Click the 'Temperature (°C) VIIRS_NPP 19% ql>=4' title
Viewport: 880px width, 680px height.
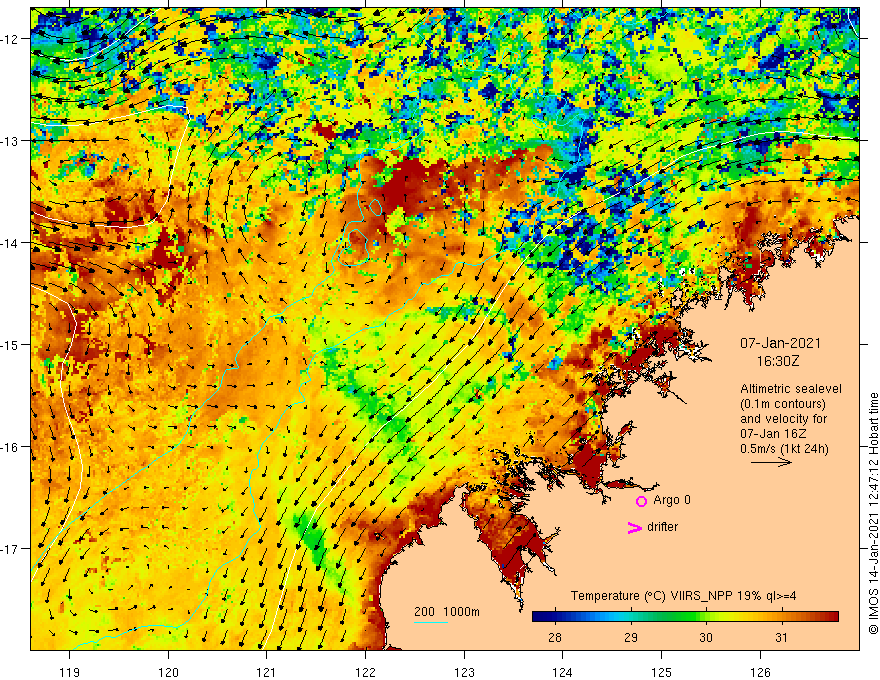click(683, 596)
